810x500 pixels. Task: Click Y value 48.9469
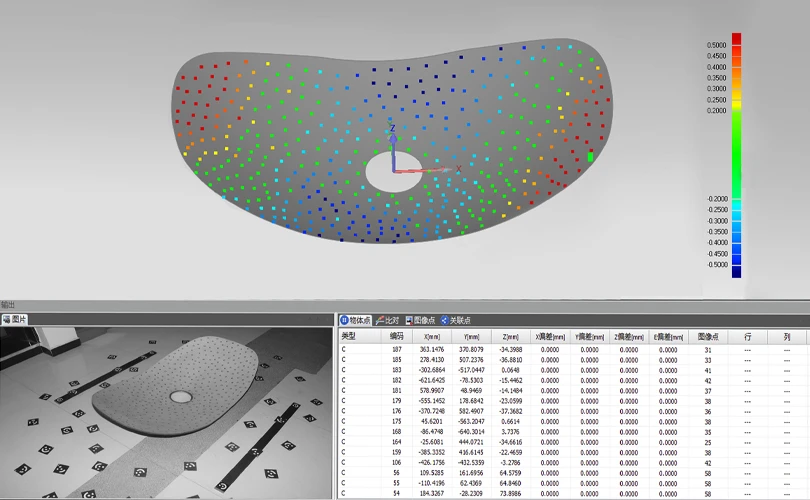[471, 391]
